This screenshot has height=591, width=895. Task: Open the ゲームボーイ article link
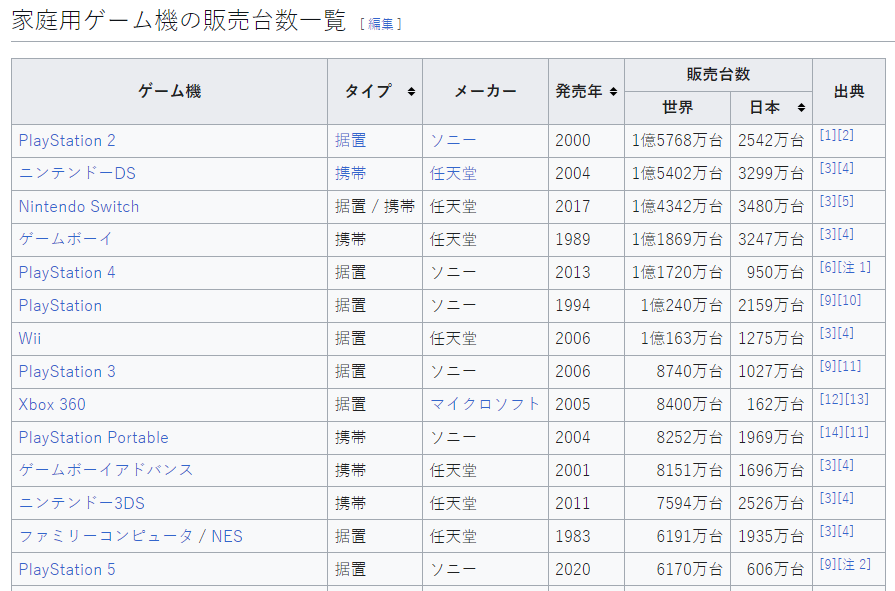click(66, 240)
